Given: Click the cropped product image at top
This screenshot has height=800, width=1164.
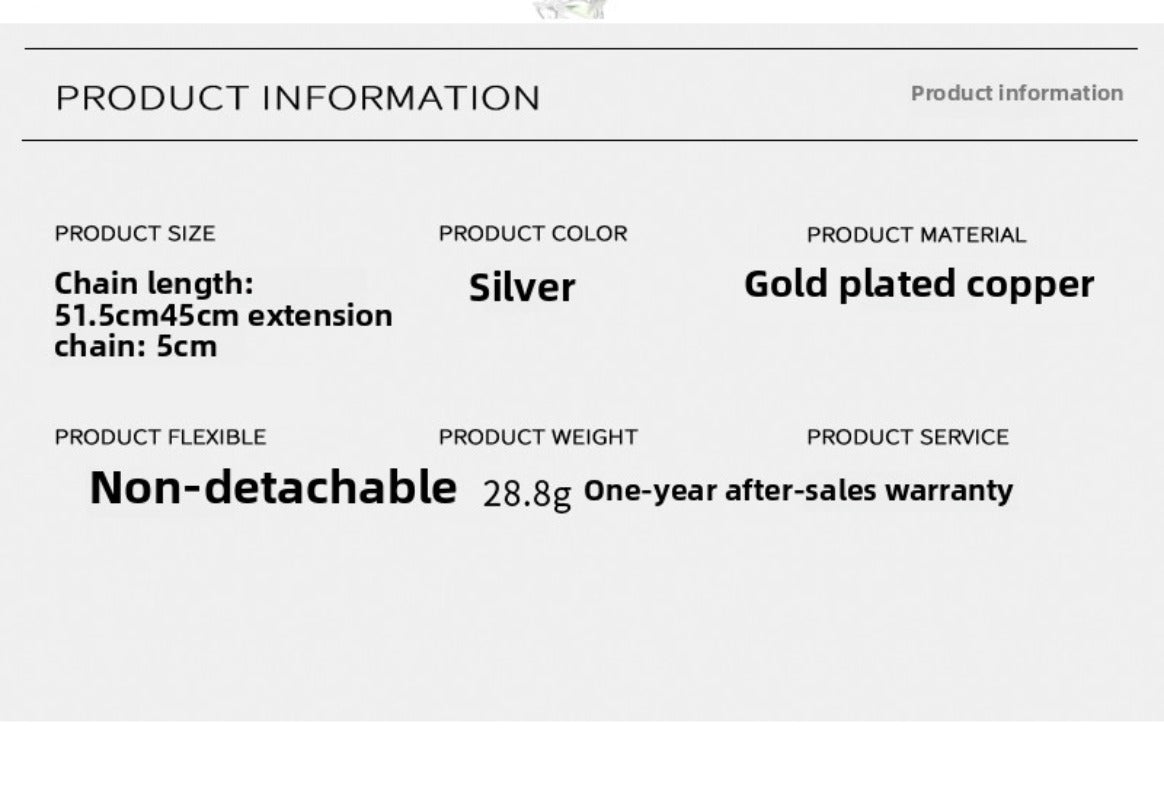Looking at the screenshot, I should tap(571, 9).
